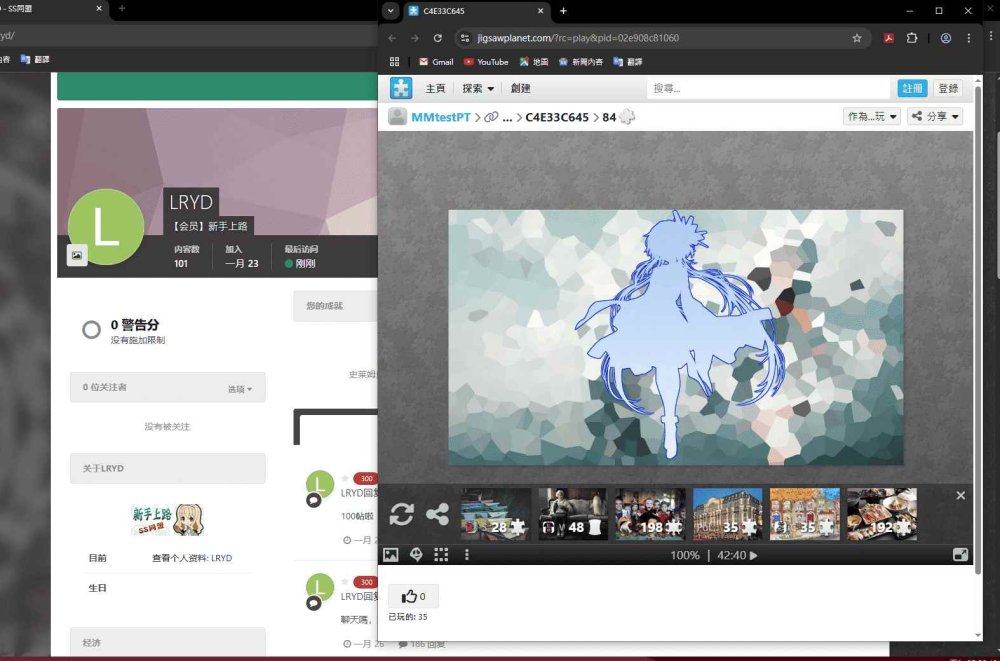The image size is (1000, 661).
Task: Open Chrome's three-dot main menu
Action: point(969,38)
